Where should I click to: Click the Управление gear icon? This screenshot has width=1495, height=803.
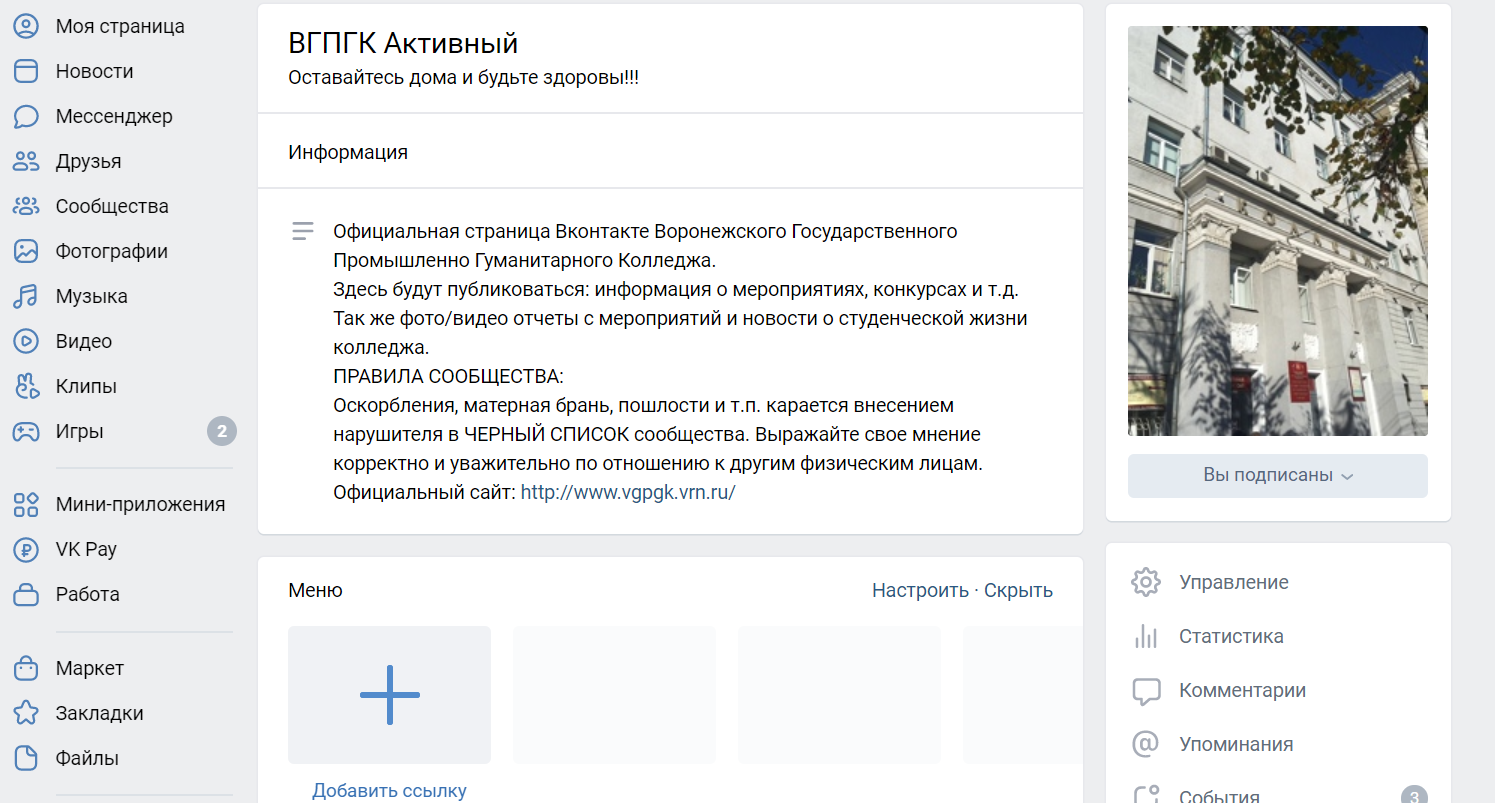click(x=1146, y=582)
